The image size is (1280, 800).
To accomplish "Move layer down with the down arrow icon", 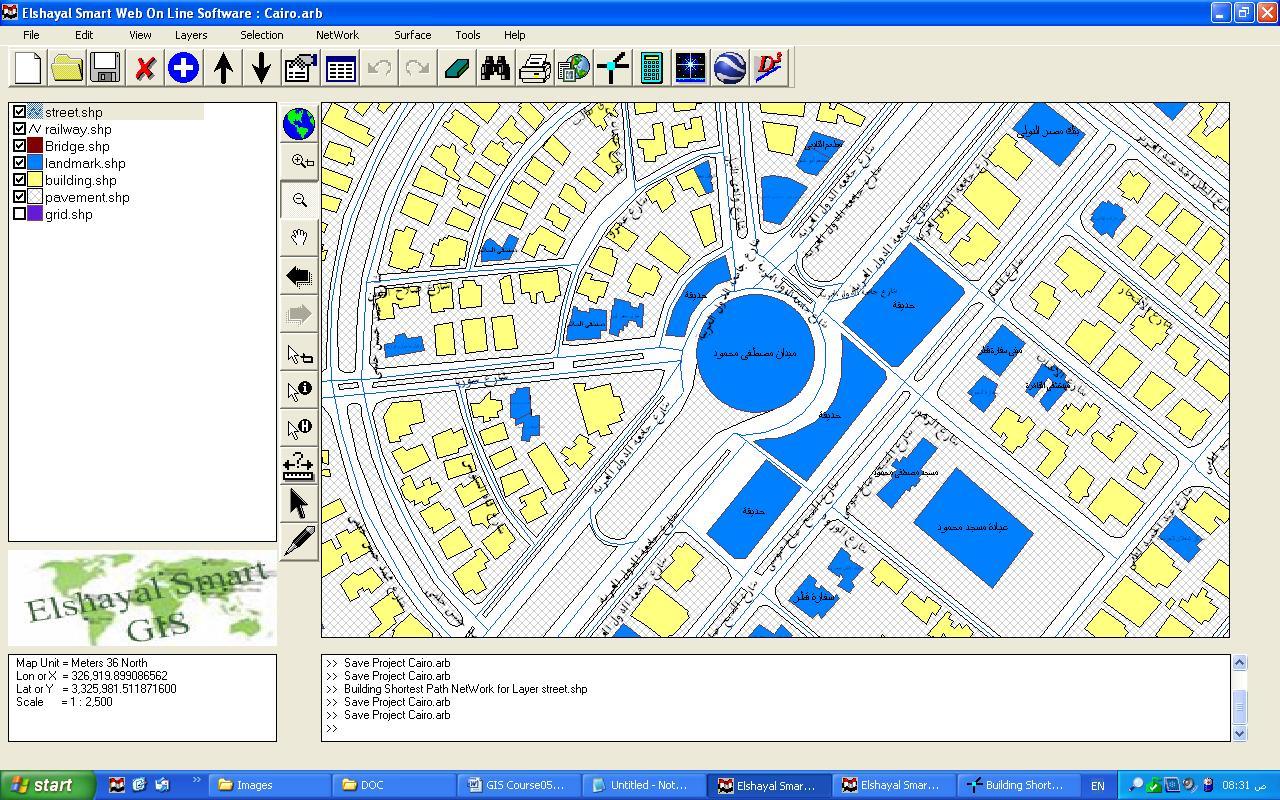I will [261, 68].
